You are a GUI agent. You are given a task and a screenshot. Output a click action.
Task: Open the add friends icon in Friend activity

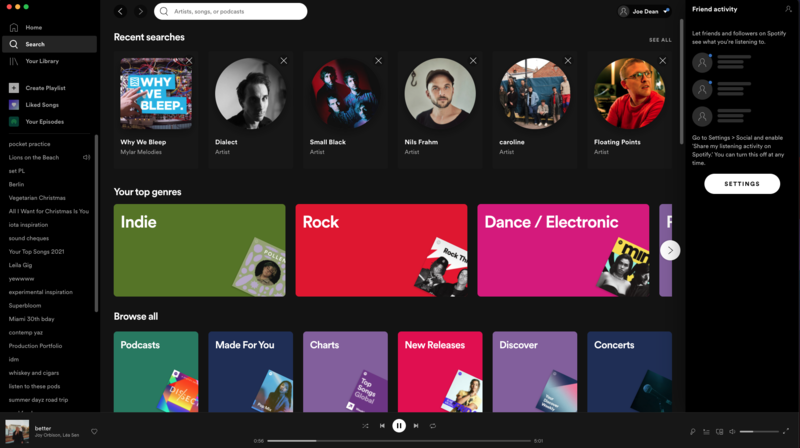788,8
